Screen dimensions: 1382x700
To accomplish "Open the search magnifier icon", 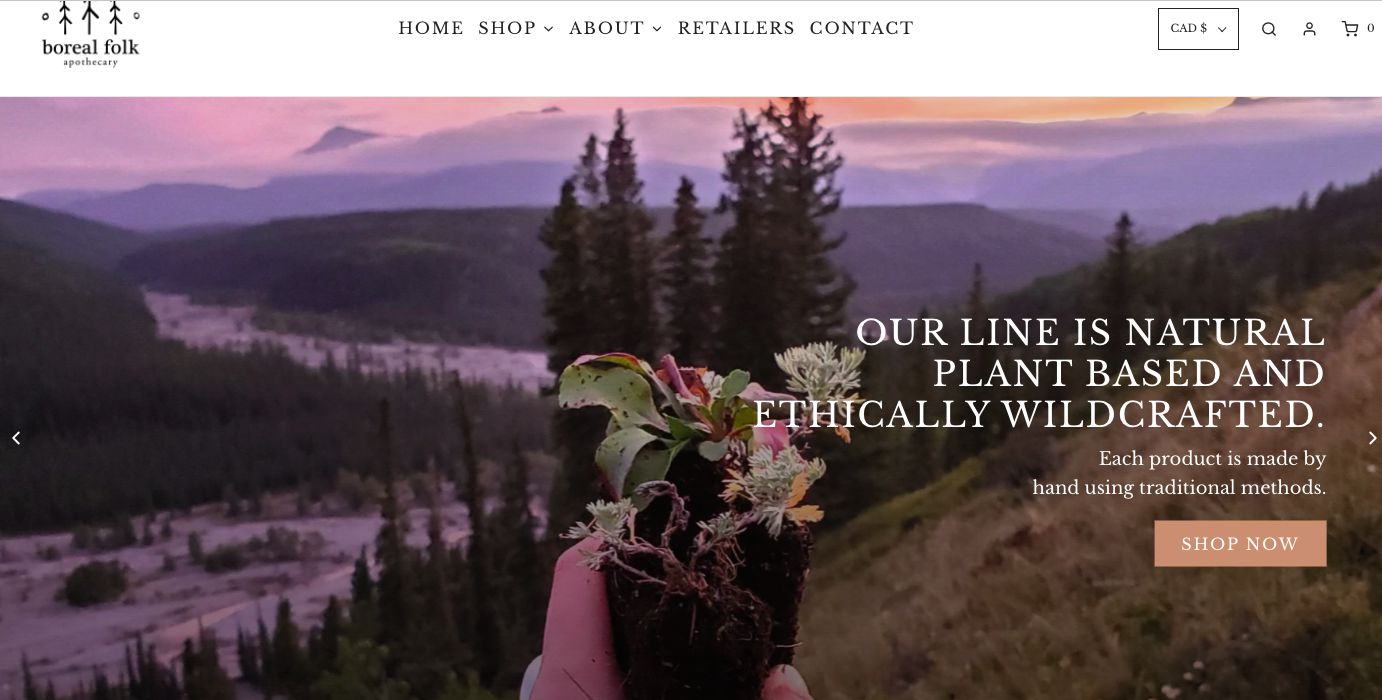I will point(1269,29).
